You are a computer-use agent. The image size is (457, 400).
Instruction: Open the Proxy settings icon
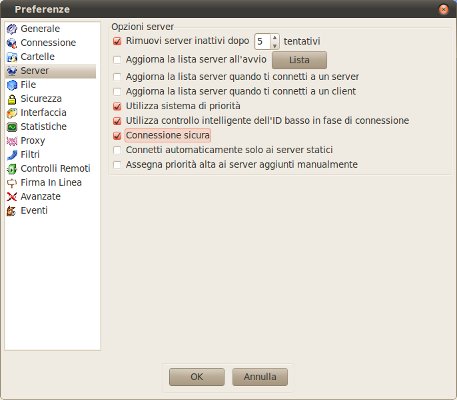click(x=12, y=141)
